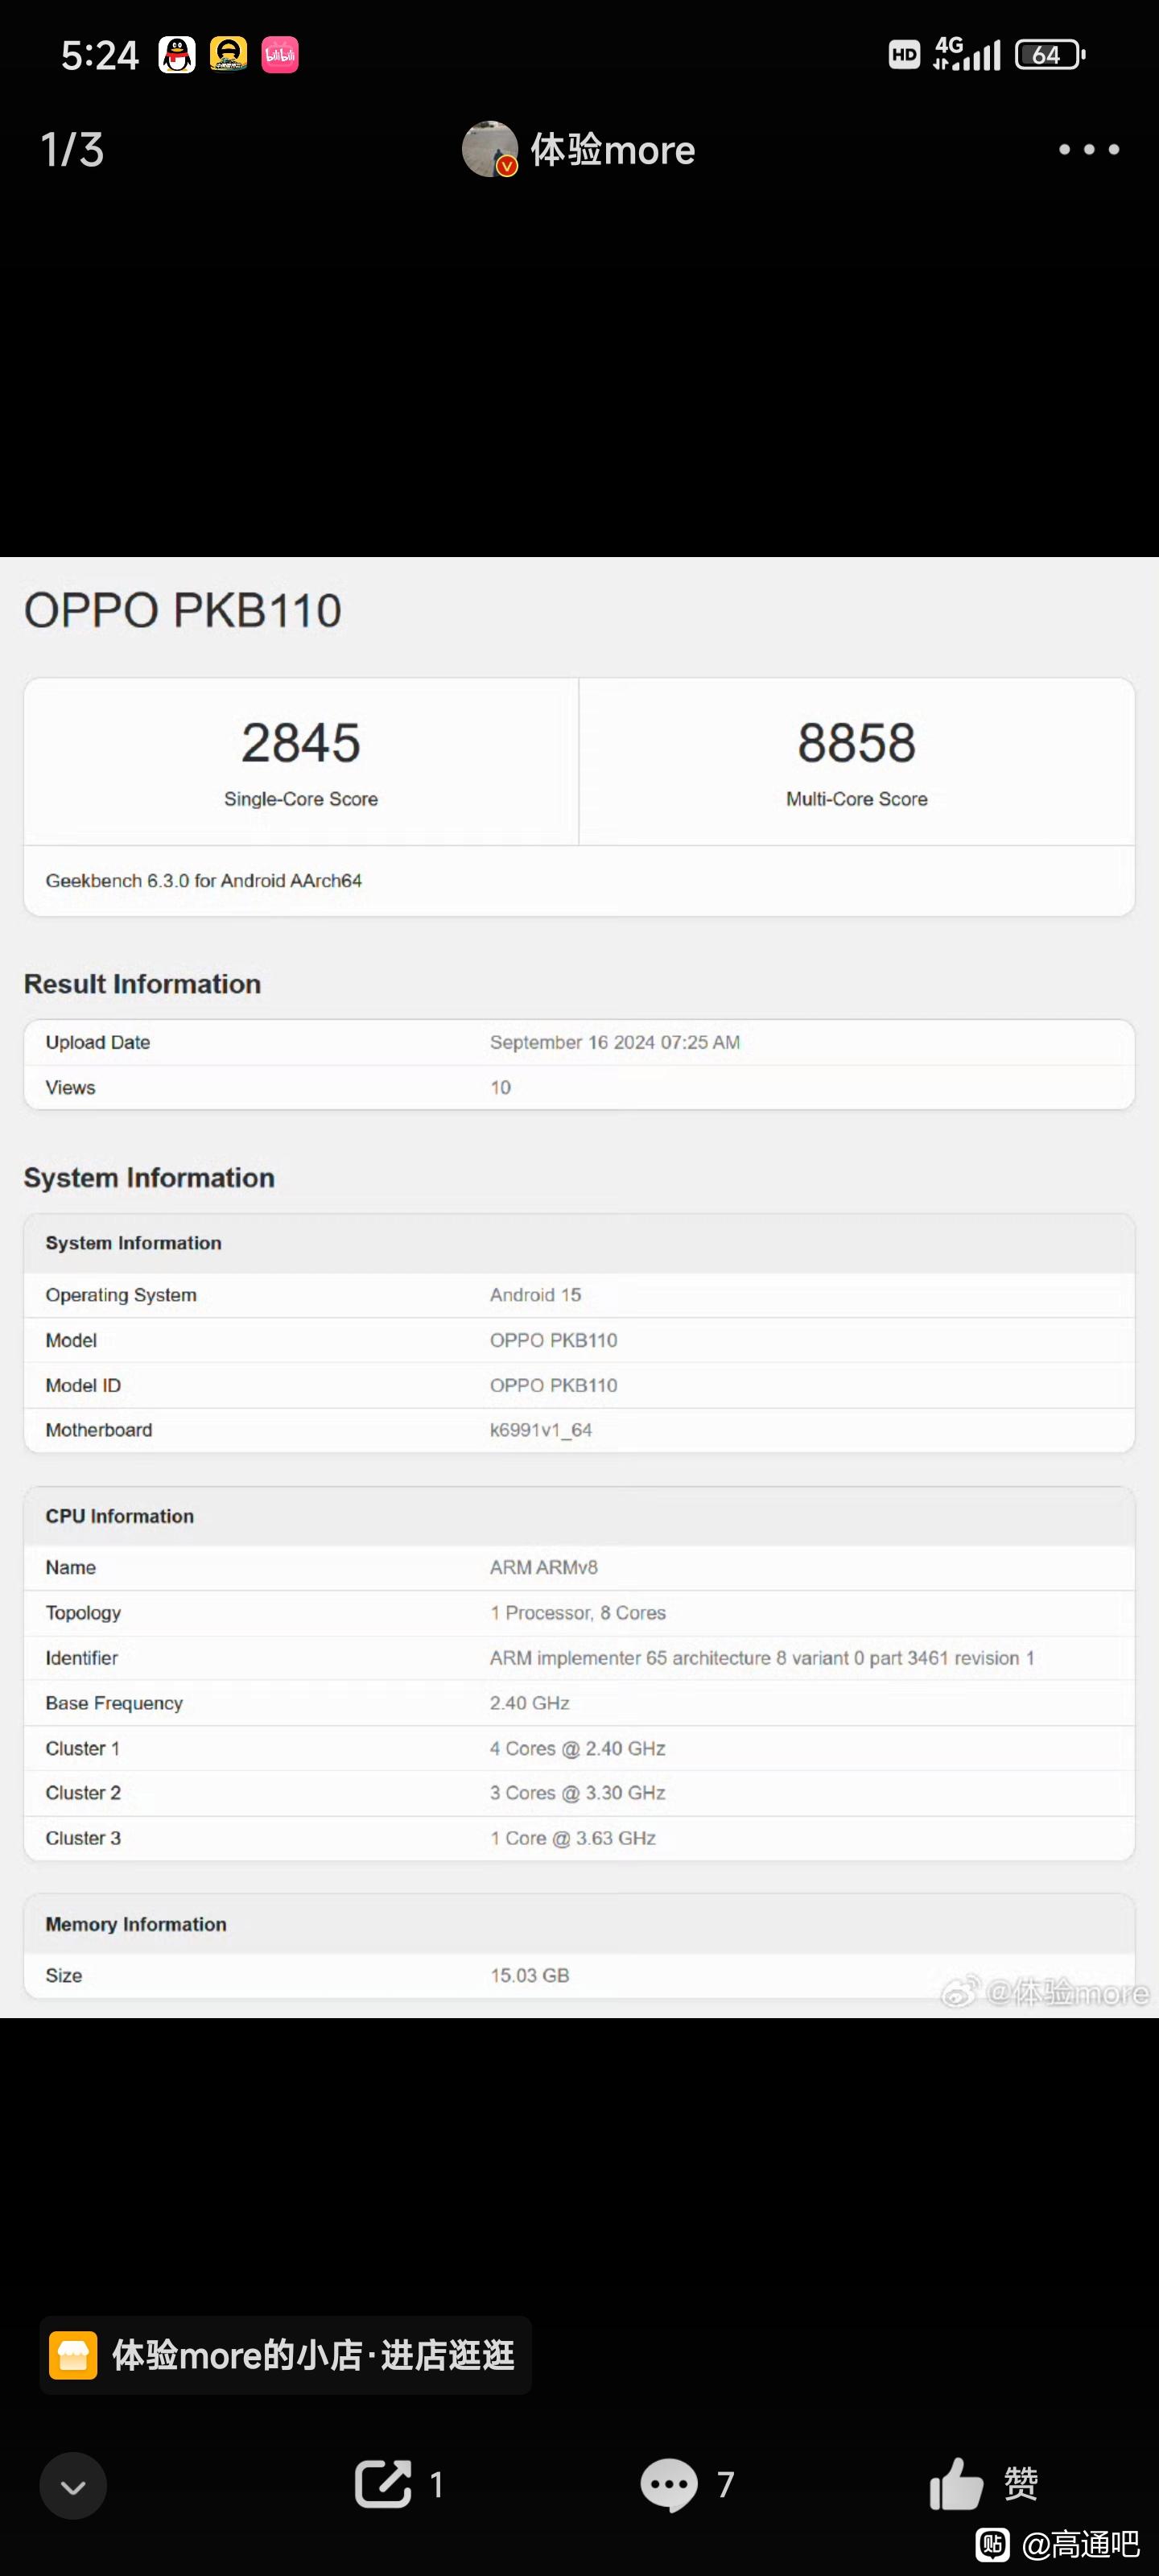The image size is (1159, 2576).
Task: Open comments via speech bubble icon
Action: point(669,2484)
